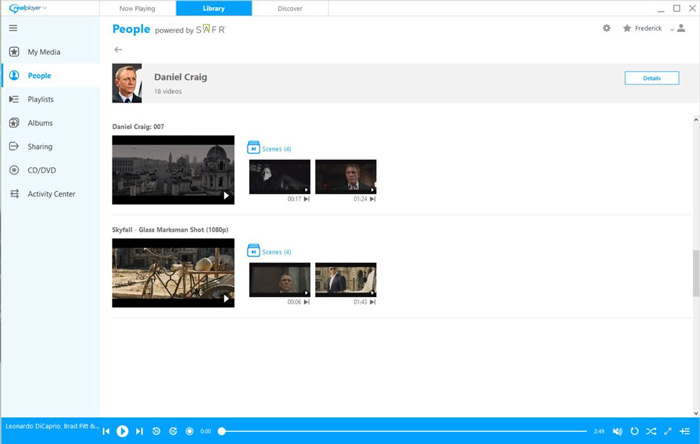Open CD/DVD section
The image size is (700, 444).
tap(42, 170)
